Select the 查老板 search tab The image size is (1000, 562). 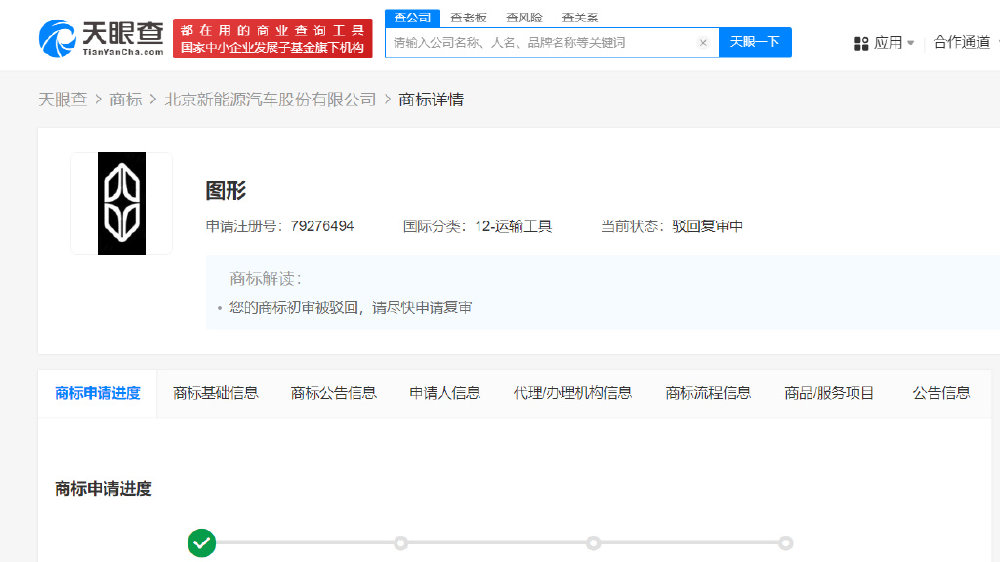pyautogui.click(x=468, y=18)
